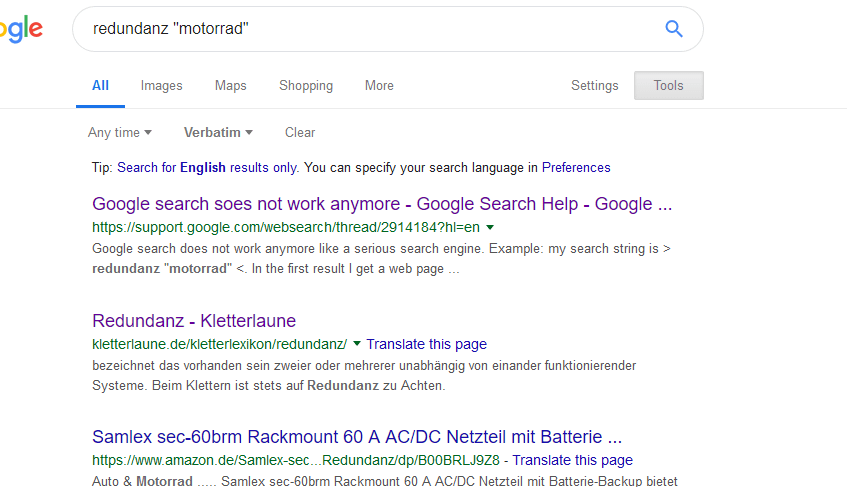The width and height of the screenshot is (847, 487).
Task: Select the All results tab
Action: coord(100,86)
